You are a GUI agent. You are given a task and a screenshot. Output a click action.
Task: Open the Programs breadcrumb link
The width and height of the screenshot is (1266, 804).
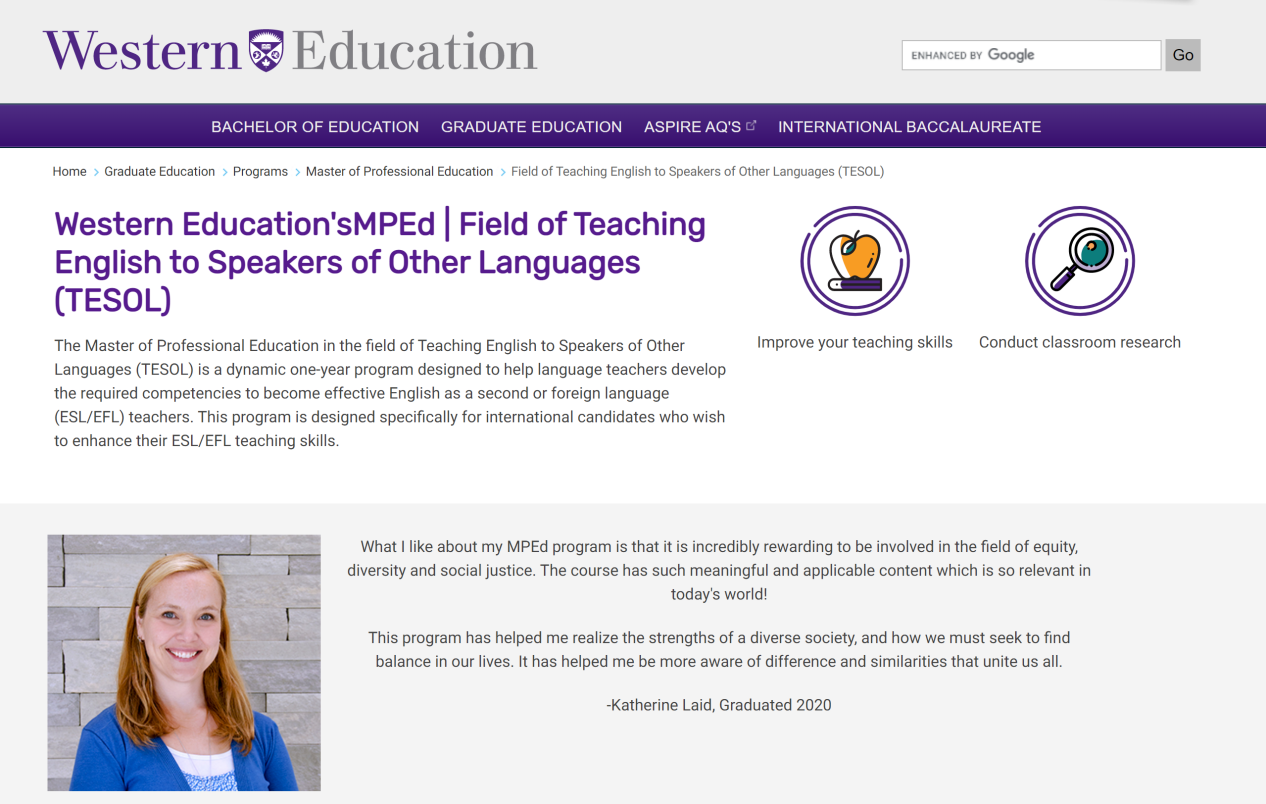pos(260,172)
